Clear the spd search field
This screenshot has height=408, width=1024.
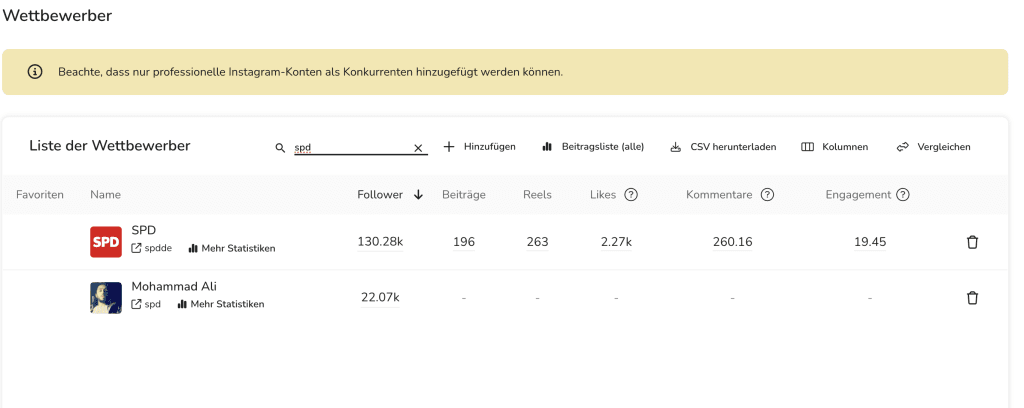(x=418, y=147)
